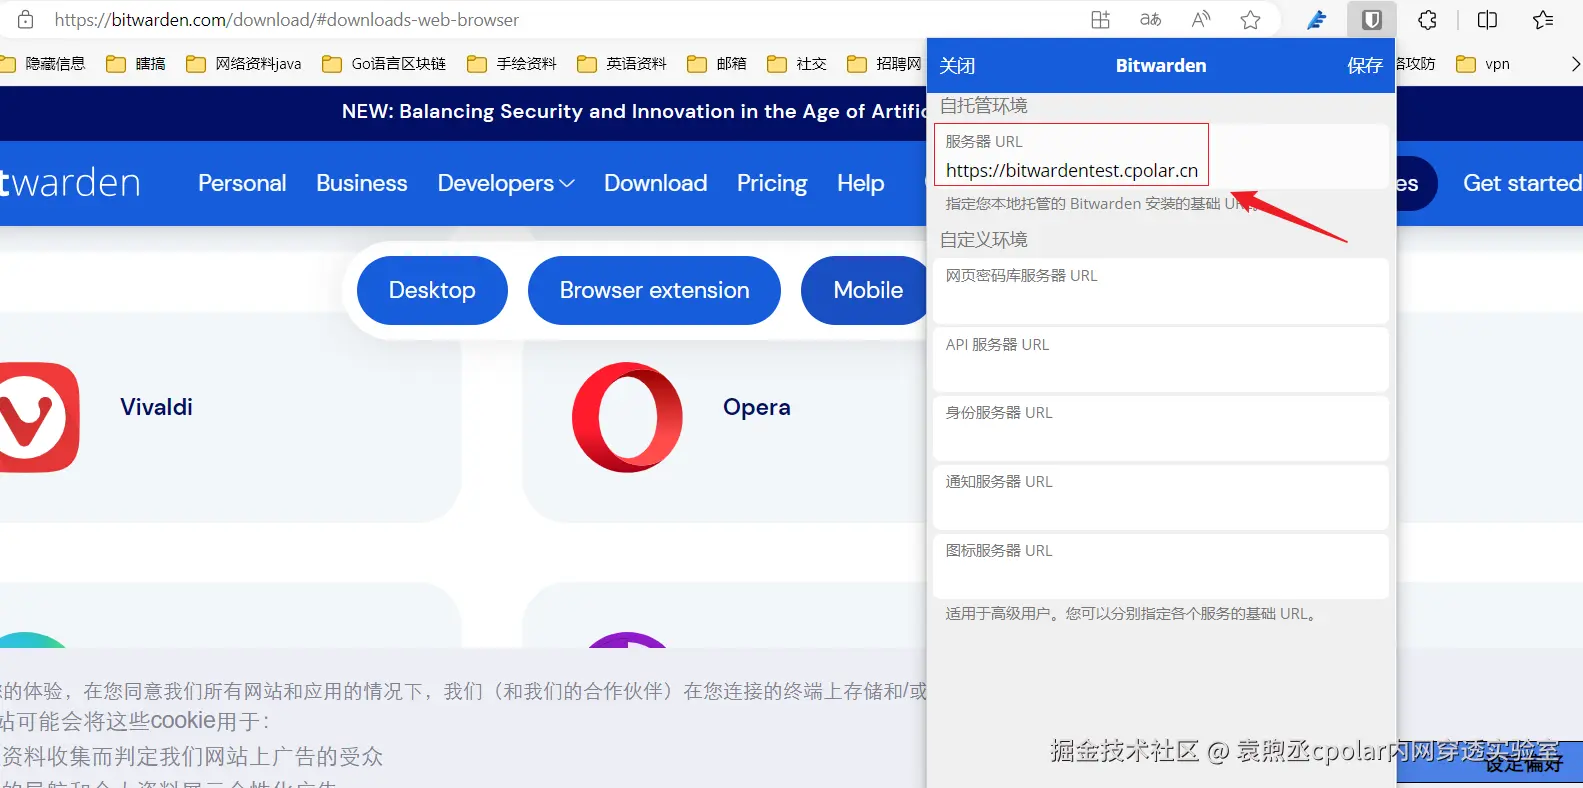Viewport: 1583px width, 788px height.
Task: Click the 通知服务器 URL field
Action: pos(1160,497)
